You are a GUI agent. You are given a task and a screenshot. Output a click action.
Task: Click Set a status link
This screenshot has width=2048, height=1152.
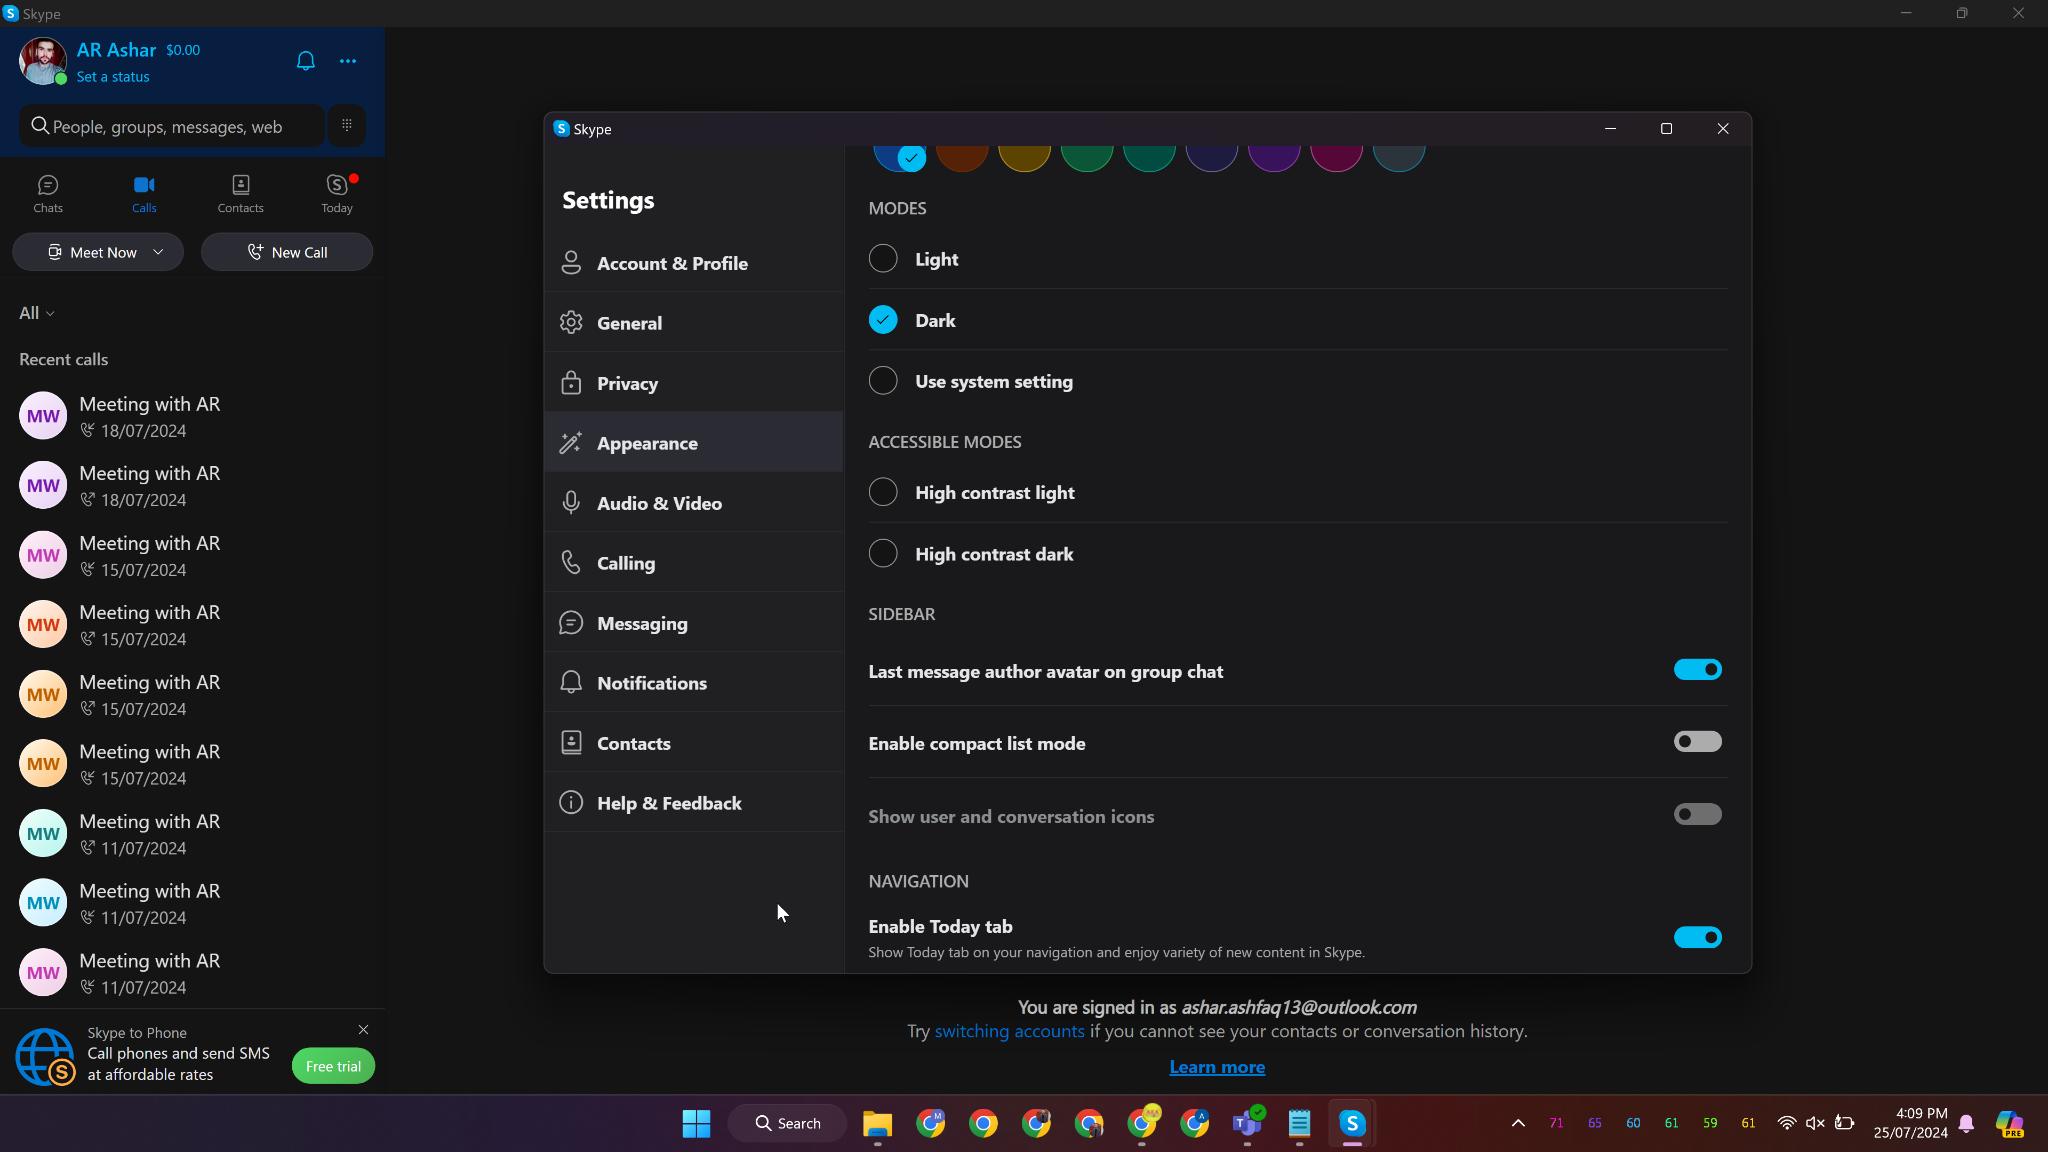tap(113, 77)
